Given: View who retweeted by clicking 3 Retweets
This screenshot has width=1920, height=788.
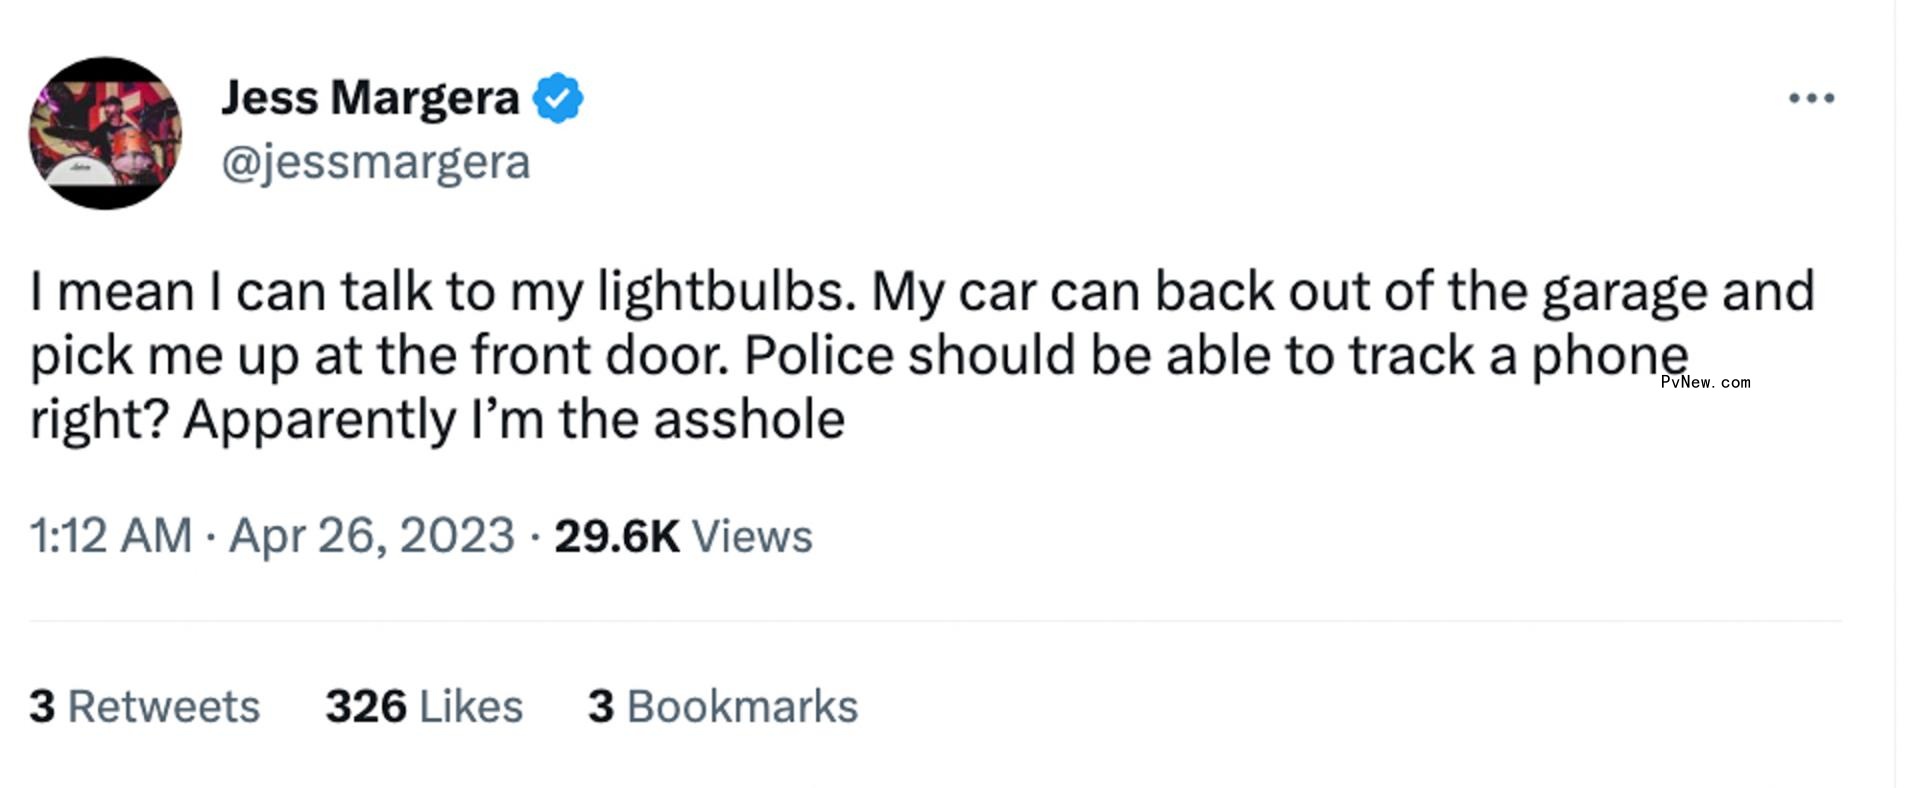Looking at the screenshot, I should [x=143, y=705].
